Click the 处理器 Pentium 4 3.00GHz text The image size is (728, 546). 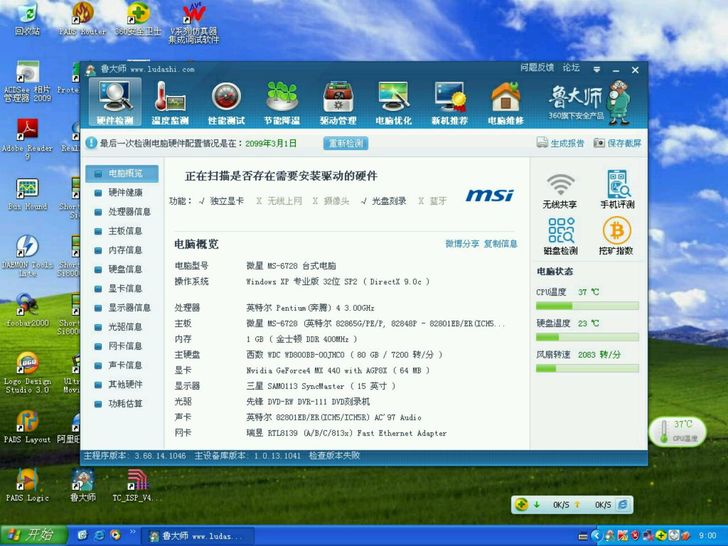310,308
